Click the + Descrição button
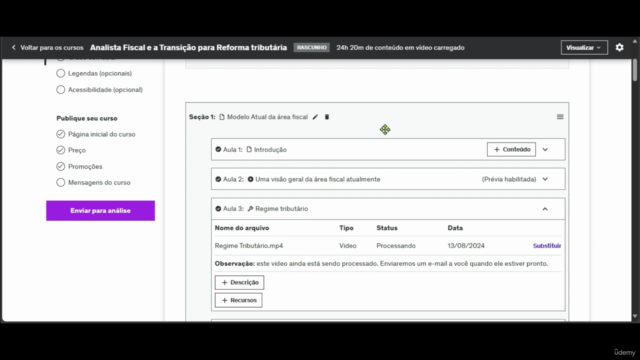This screenshot has height=360, width=640. click(x=240, y=282)
